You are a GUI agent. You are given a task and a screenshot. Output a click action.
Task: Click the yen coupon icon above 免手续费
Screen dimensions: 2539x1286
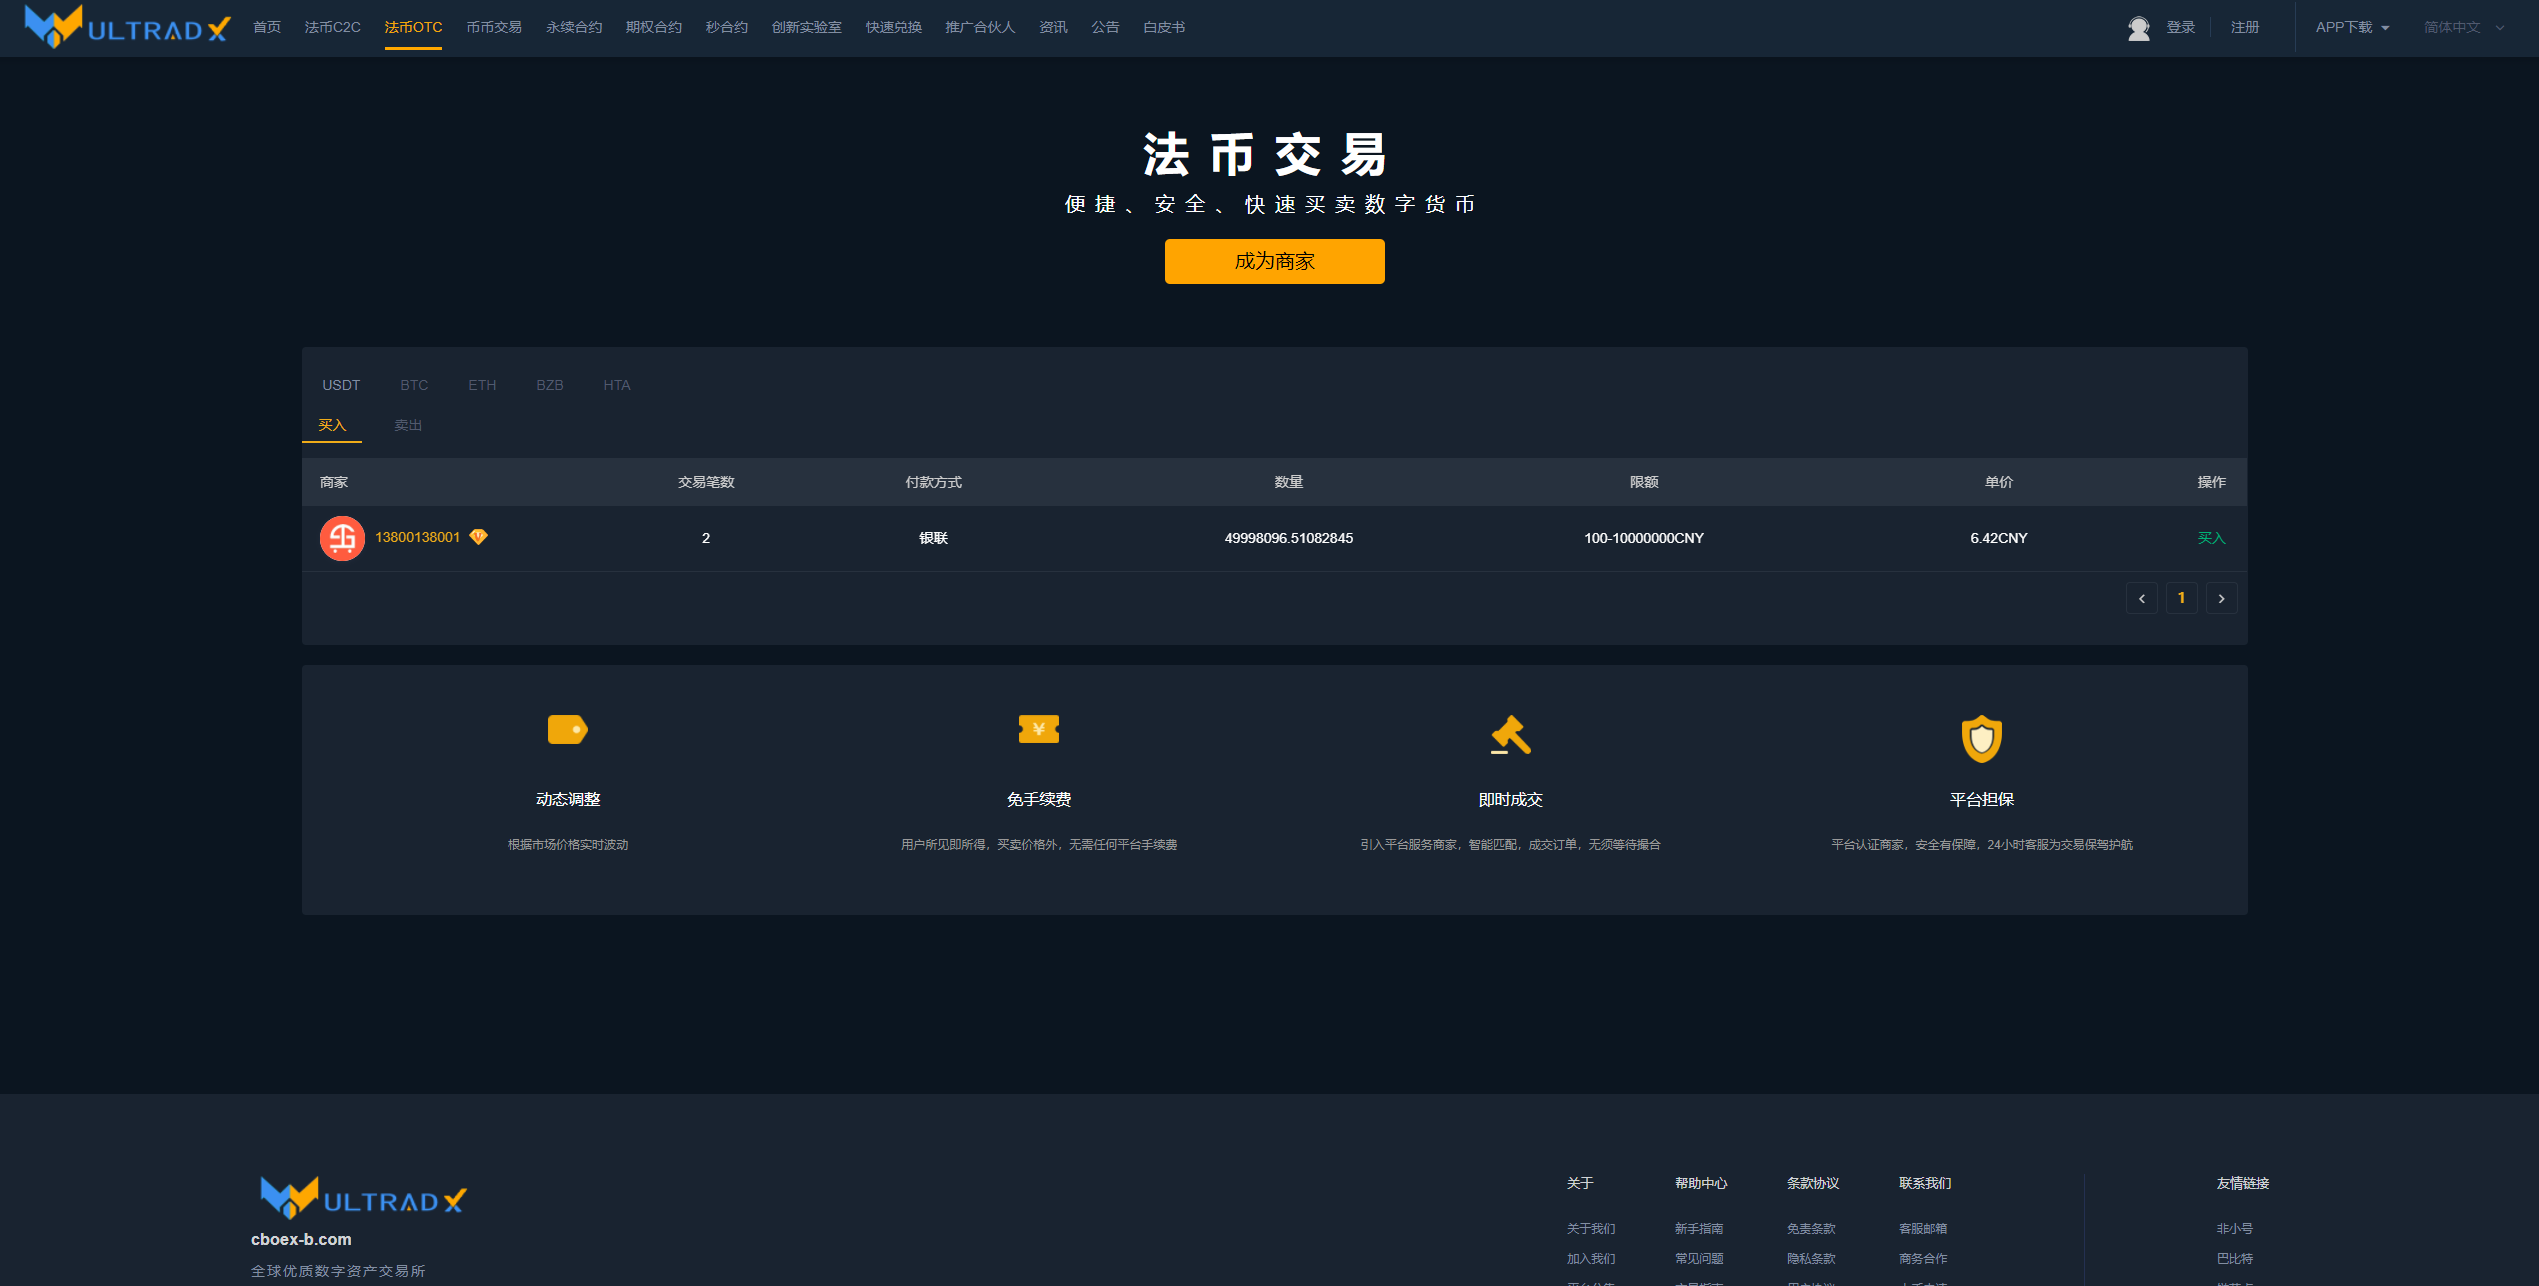[x=1038, y=729]
